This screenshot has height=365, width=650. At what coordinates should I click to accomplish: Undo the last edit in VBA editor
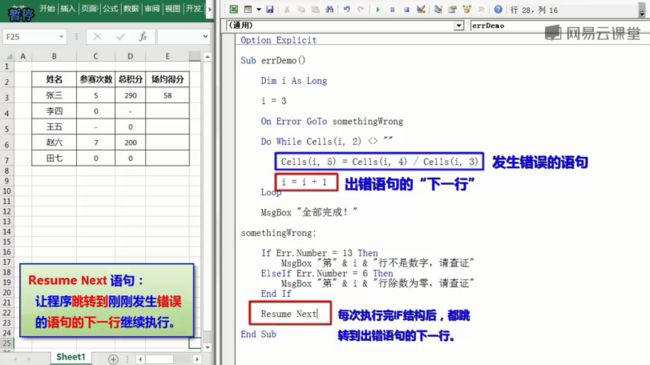tap(347, 9)
